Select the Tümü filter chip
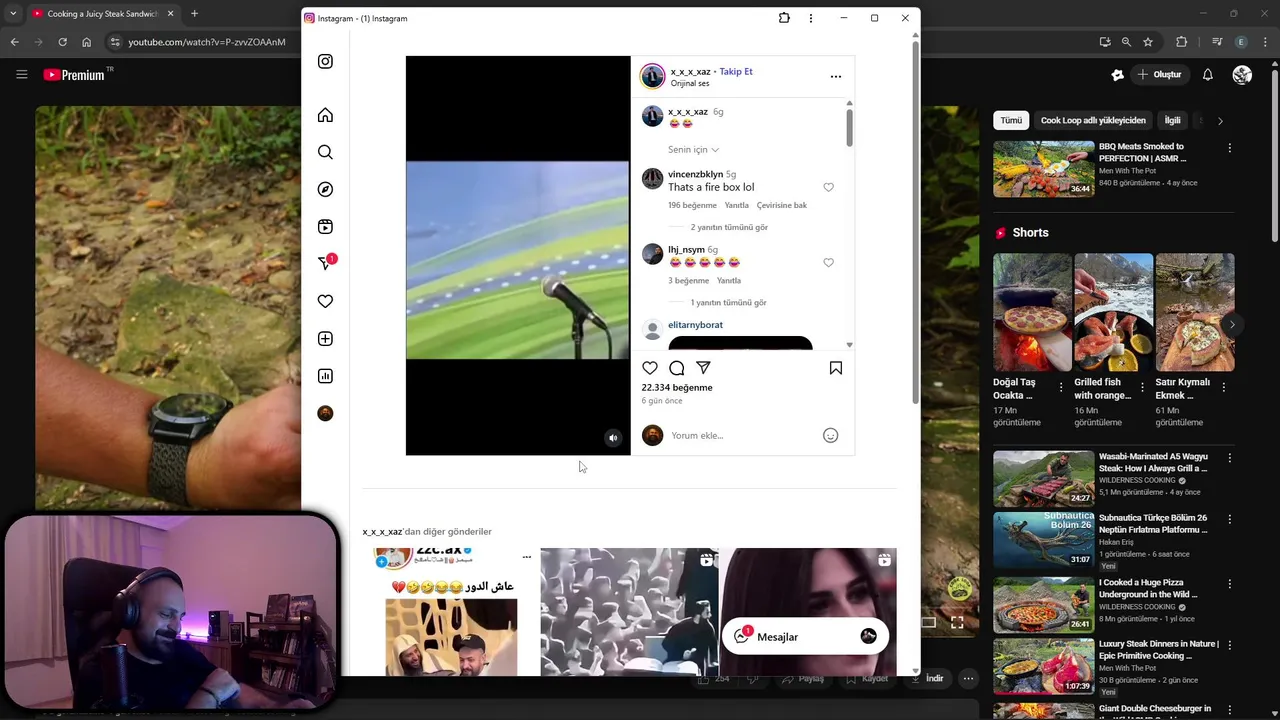The image size is (1280, 720). [1012, 120]
